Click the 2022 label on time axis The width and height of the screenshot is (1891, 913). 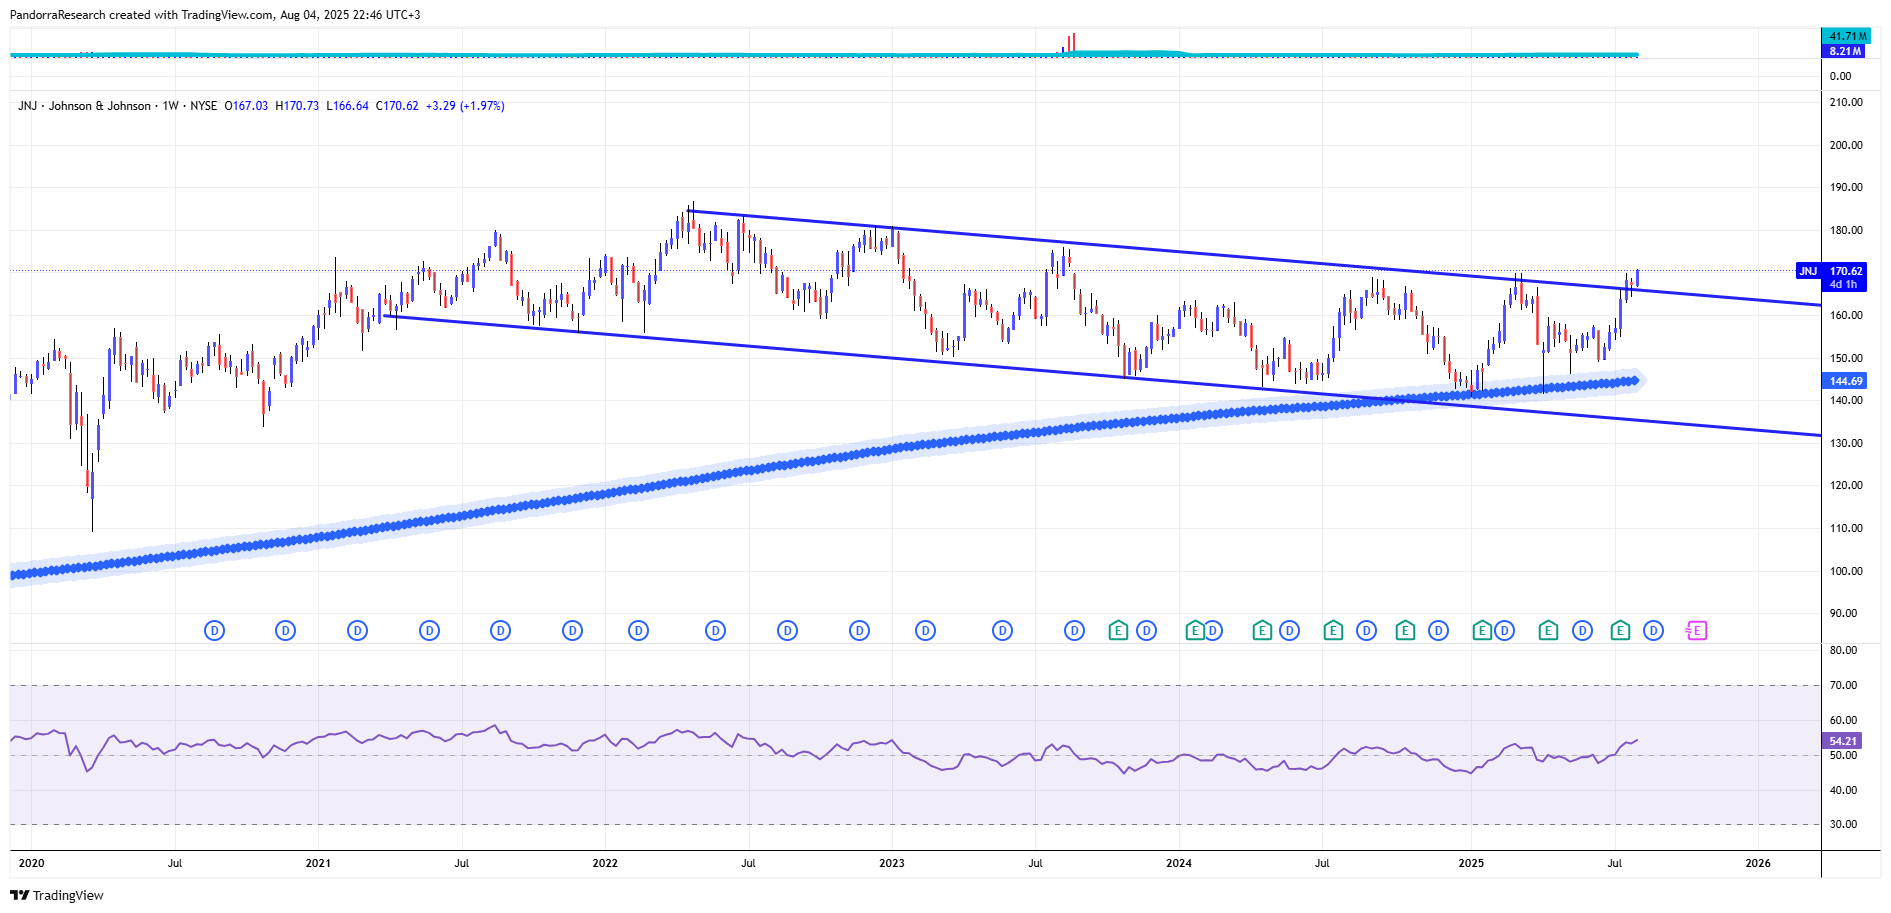tap(605, 863)
